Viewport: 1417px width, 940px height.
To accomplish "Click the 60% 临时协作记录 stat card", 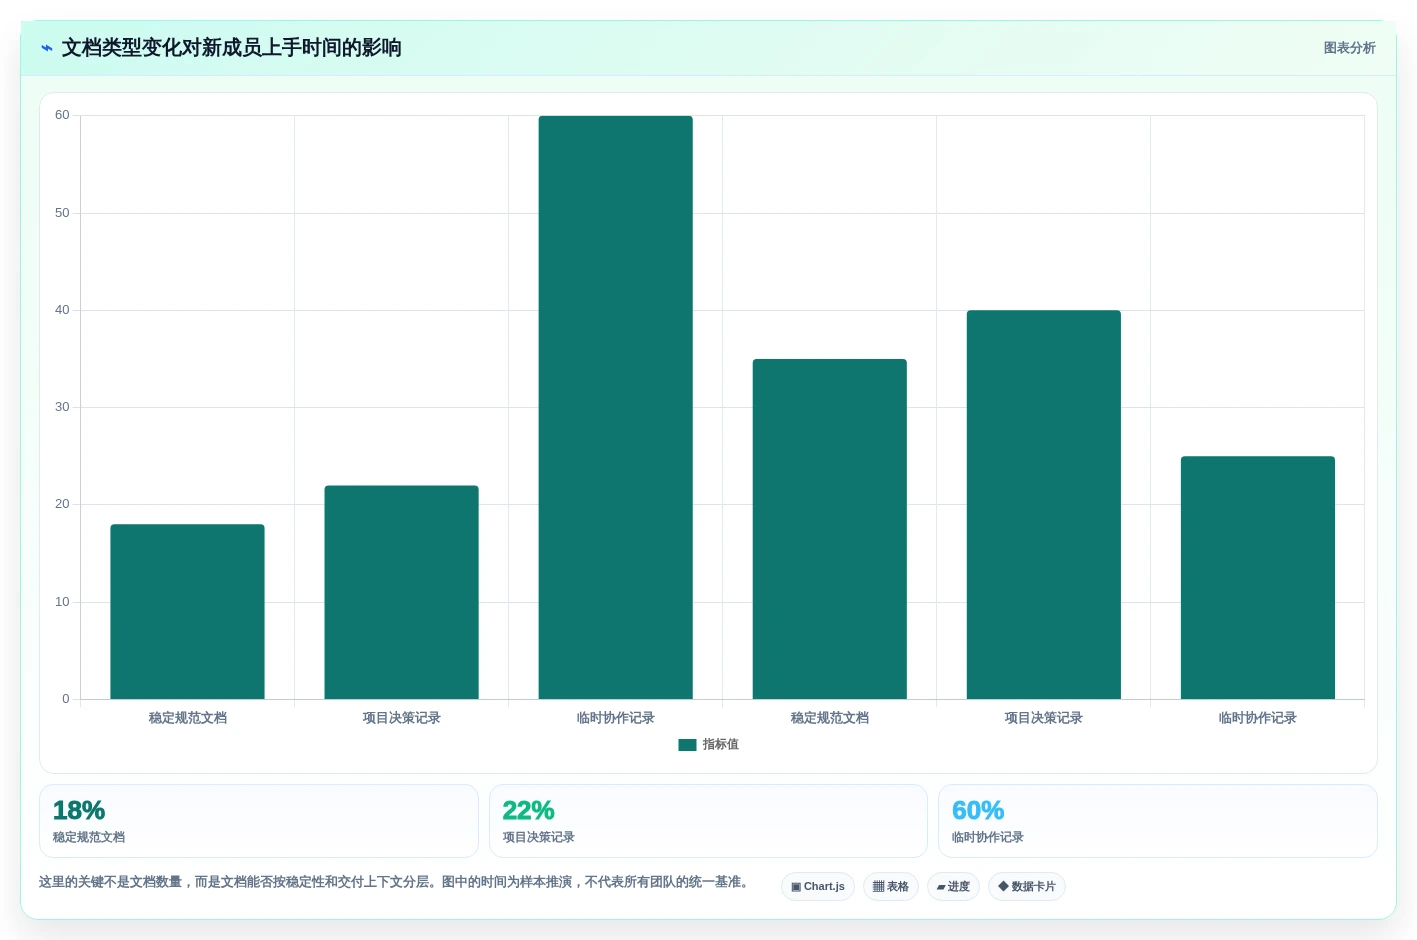I will pos(1158,821).
